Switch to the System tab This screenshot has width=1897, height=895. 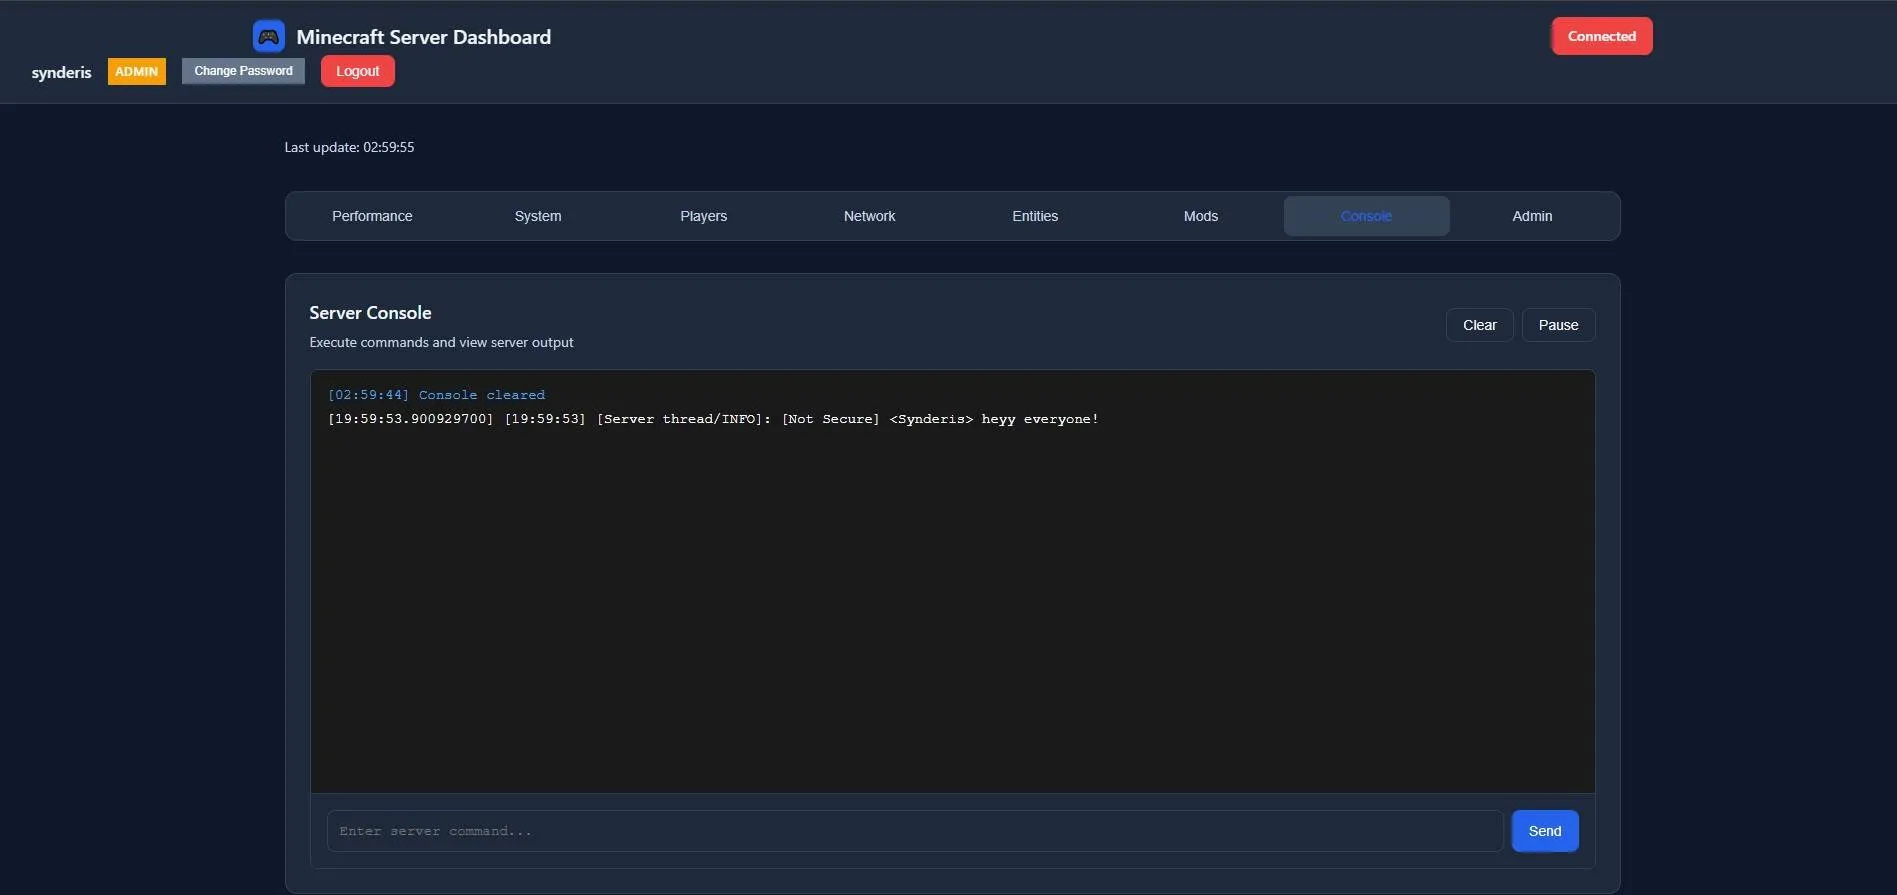click(x=538, y=216)
